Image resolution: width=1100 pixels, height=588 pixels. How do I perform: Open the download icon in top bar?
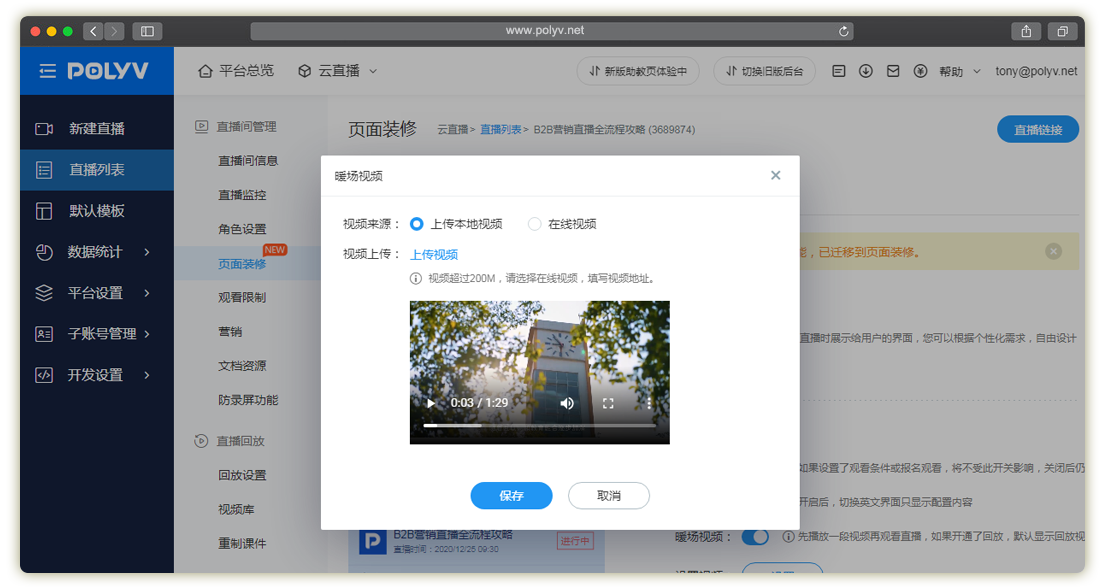pos(866,71)
